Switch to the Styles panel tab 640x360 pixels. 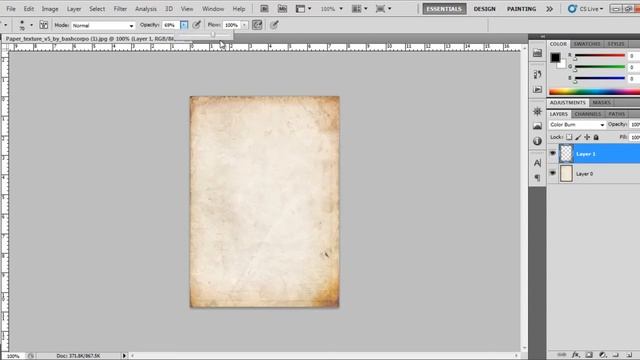pos(616,44)
